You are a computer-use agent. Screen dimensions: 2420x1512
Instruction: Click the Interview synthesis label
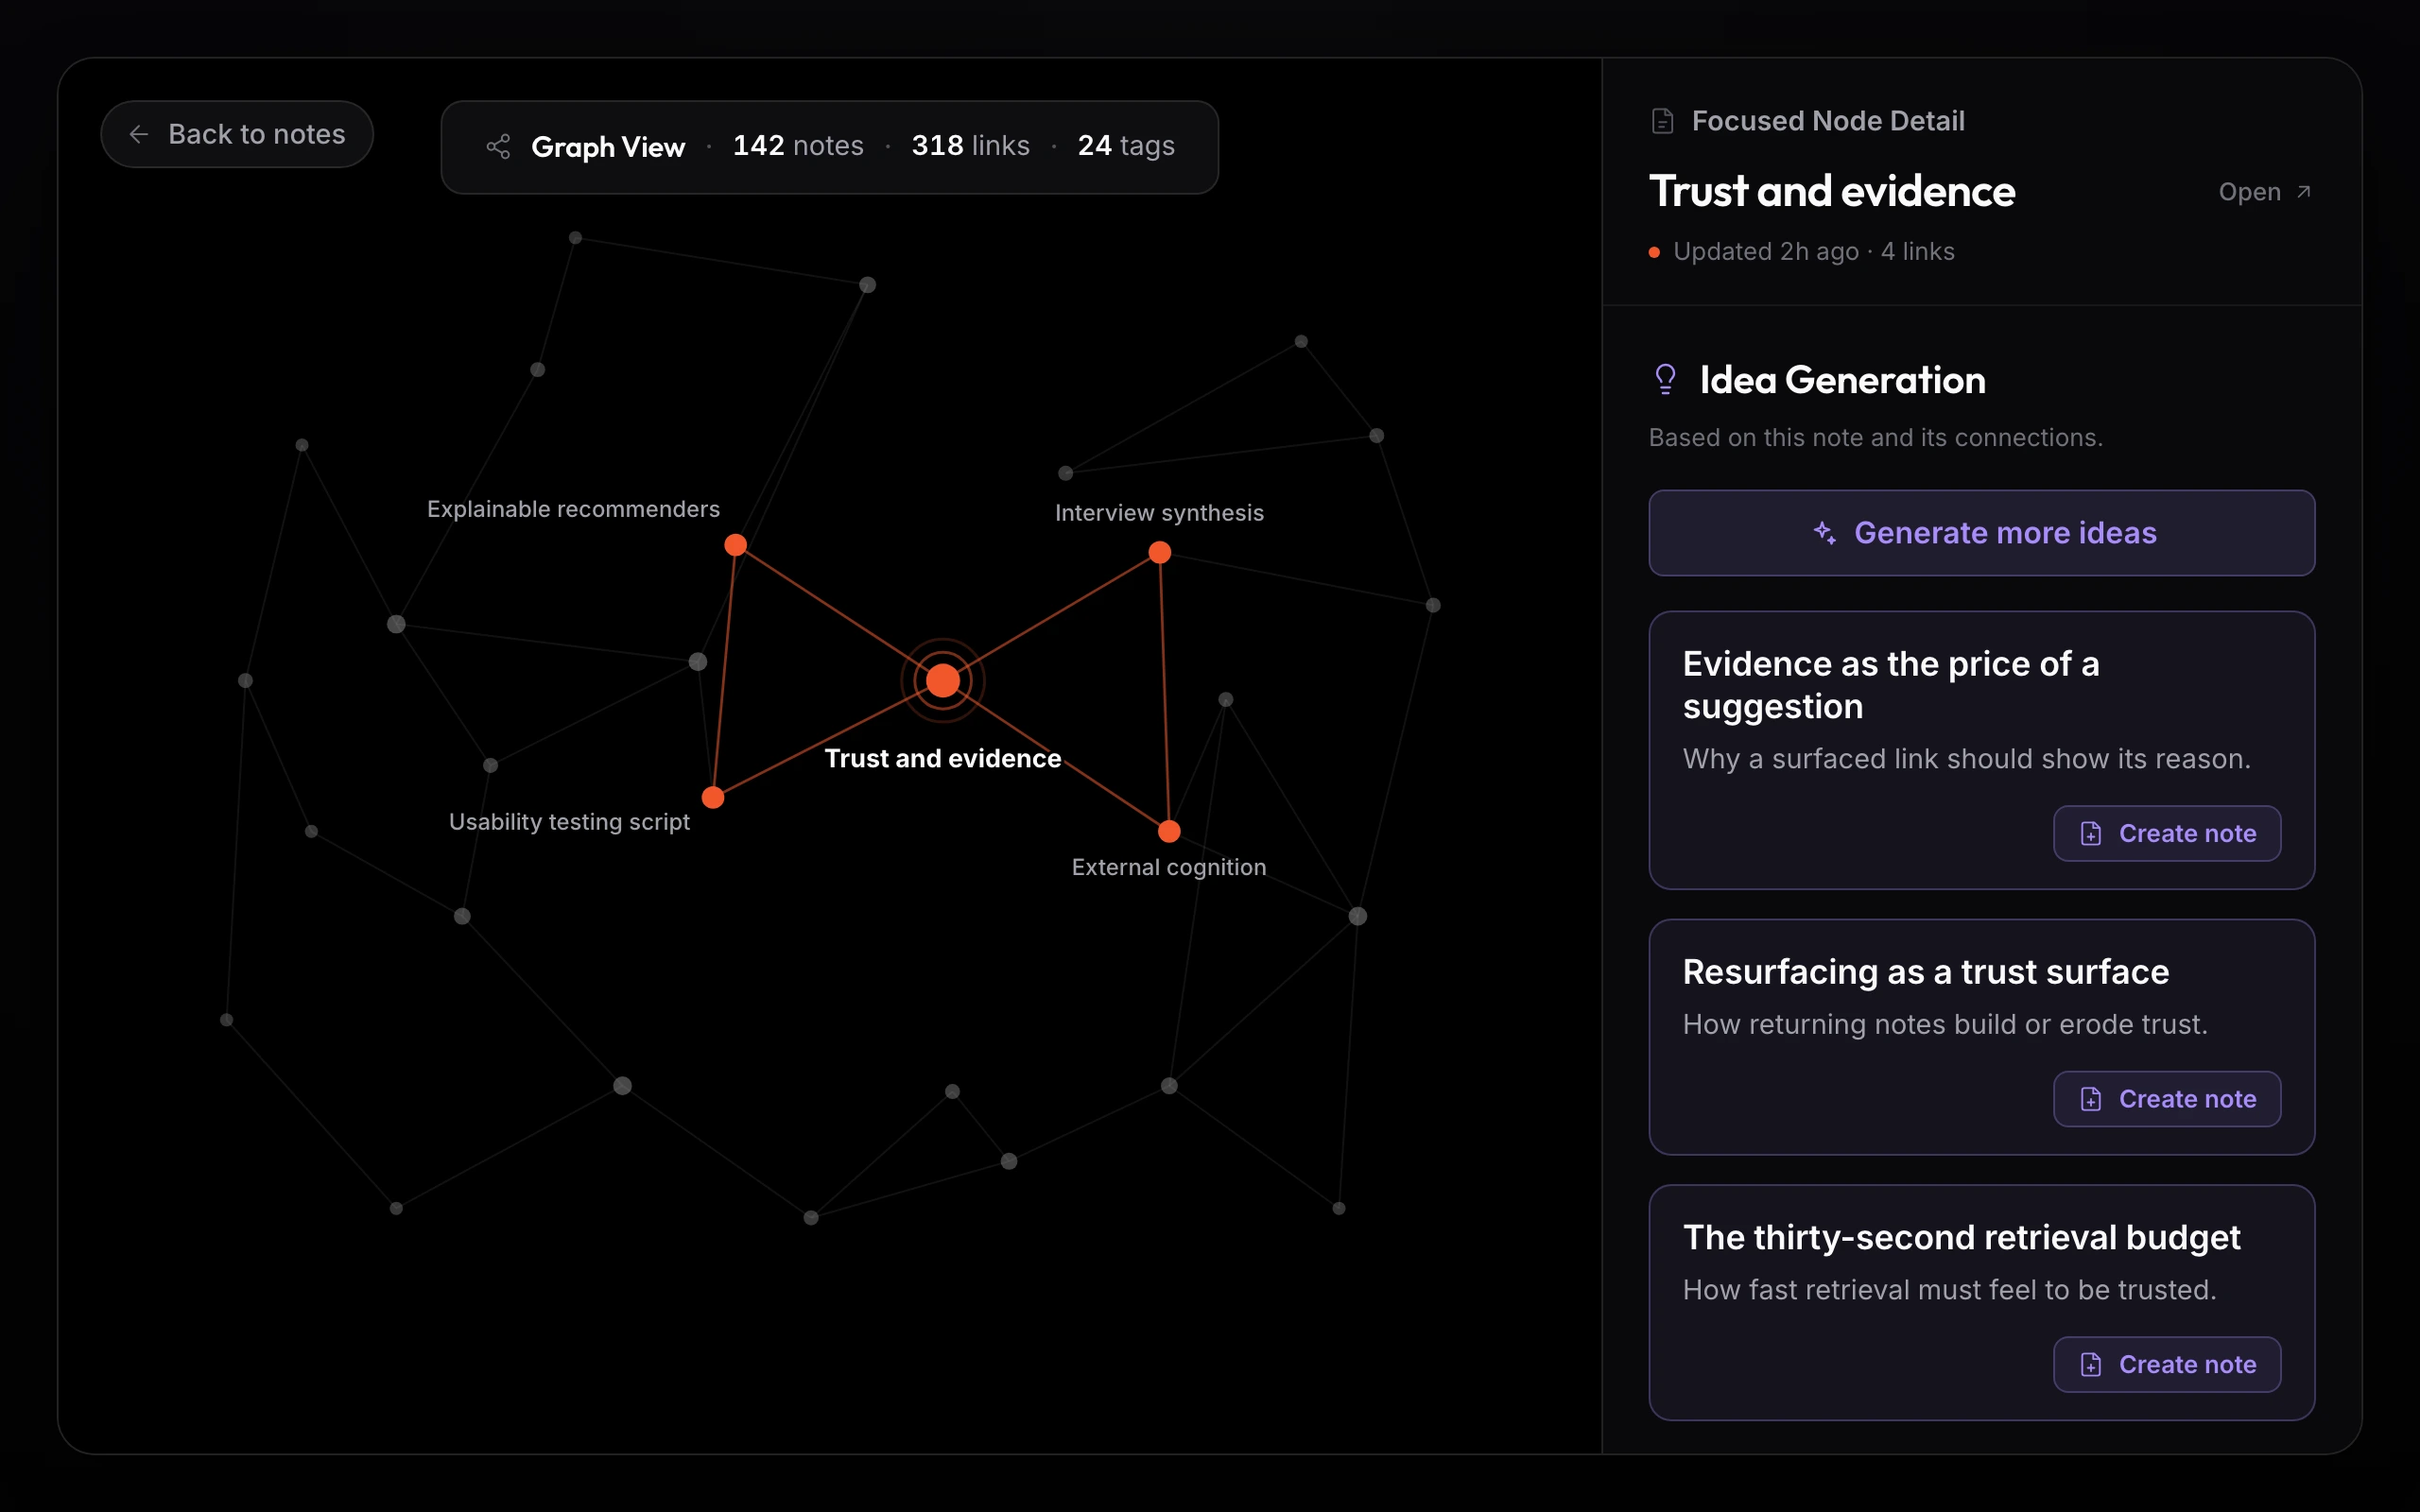click(1159, 513)
